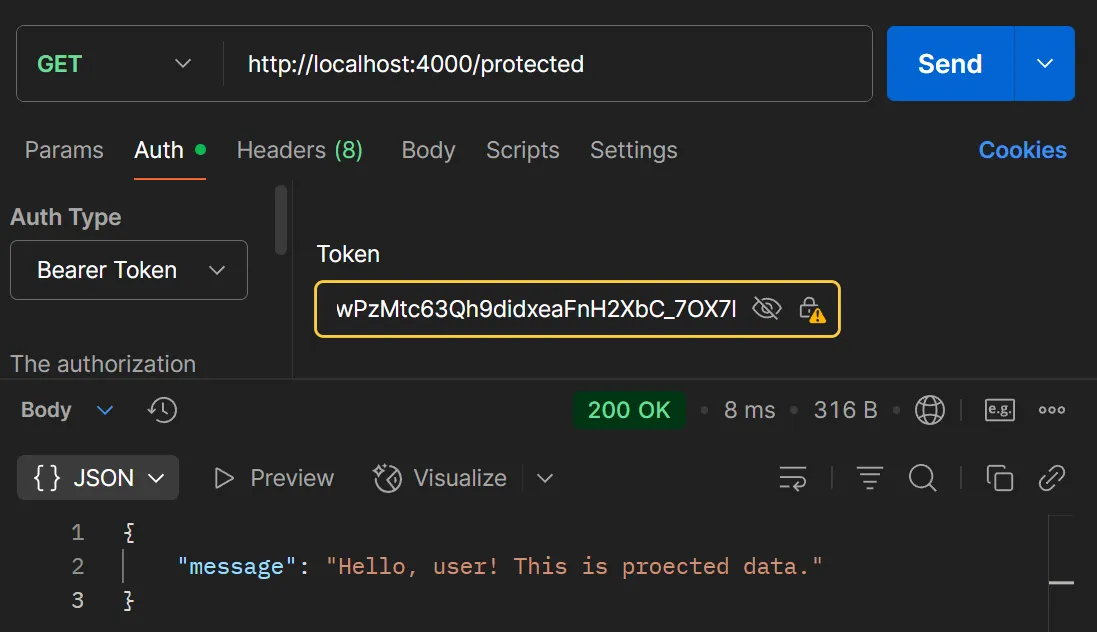Search within the response body

(922, 478)
